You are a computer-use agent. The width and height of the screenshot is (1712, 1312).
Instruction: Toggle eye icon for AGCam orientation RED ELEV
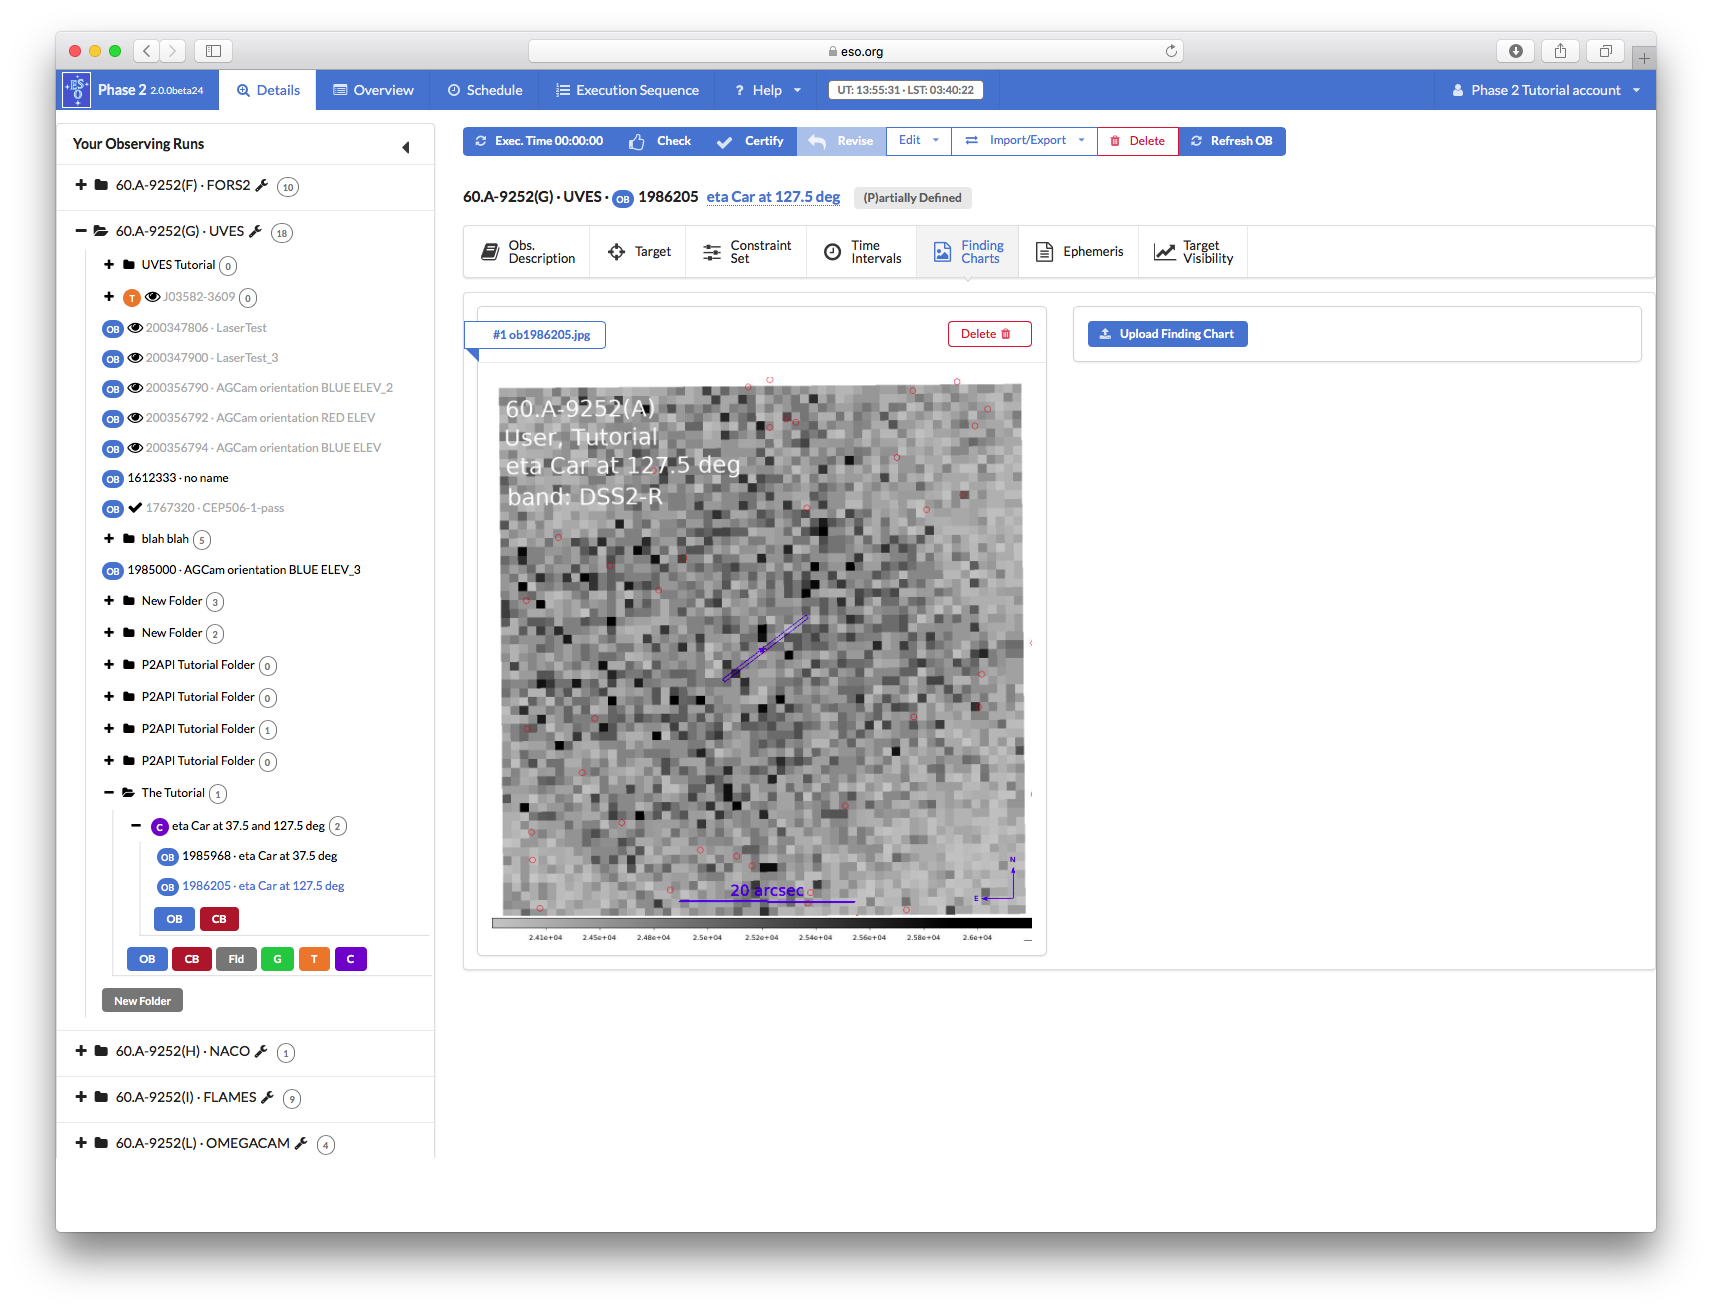(x=135, y=418)
